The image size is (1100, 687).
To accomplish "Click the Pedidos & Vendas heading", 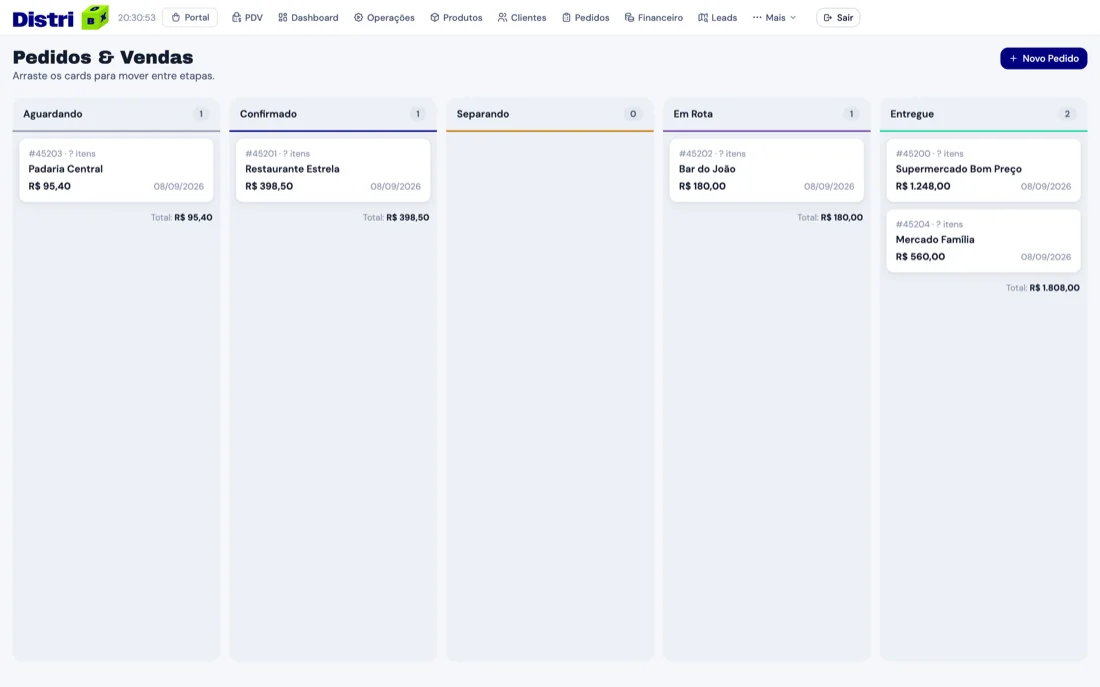I will pyautogui.click(x=102, y=57).
